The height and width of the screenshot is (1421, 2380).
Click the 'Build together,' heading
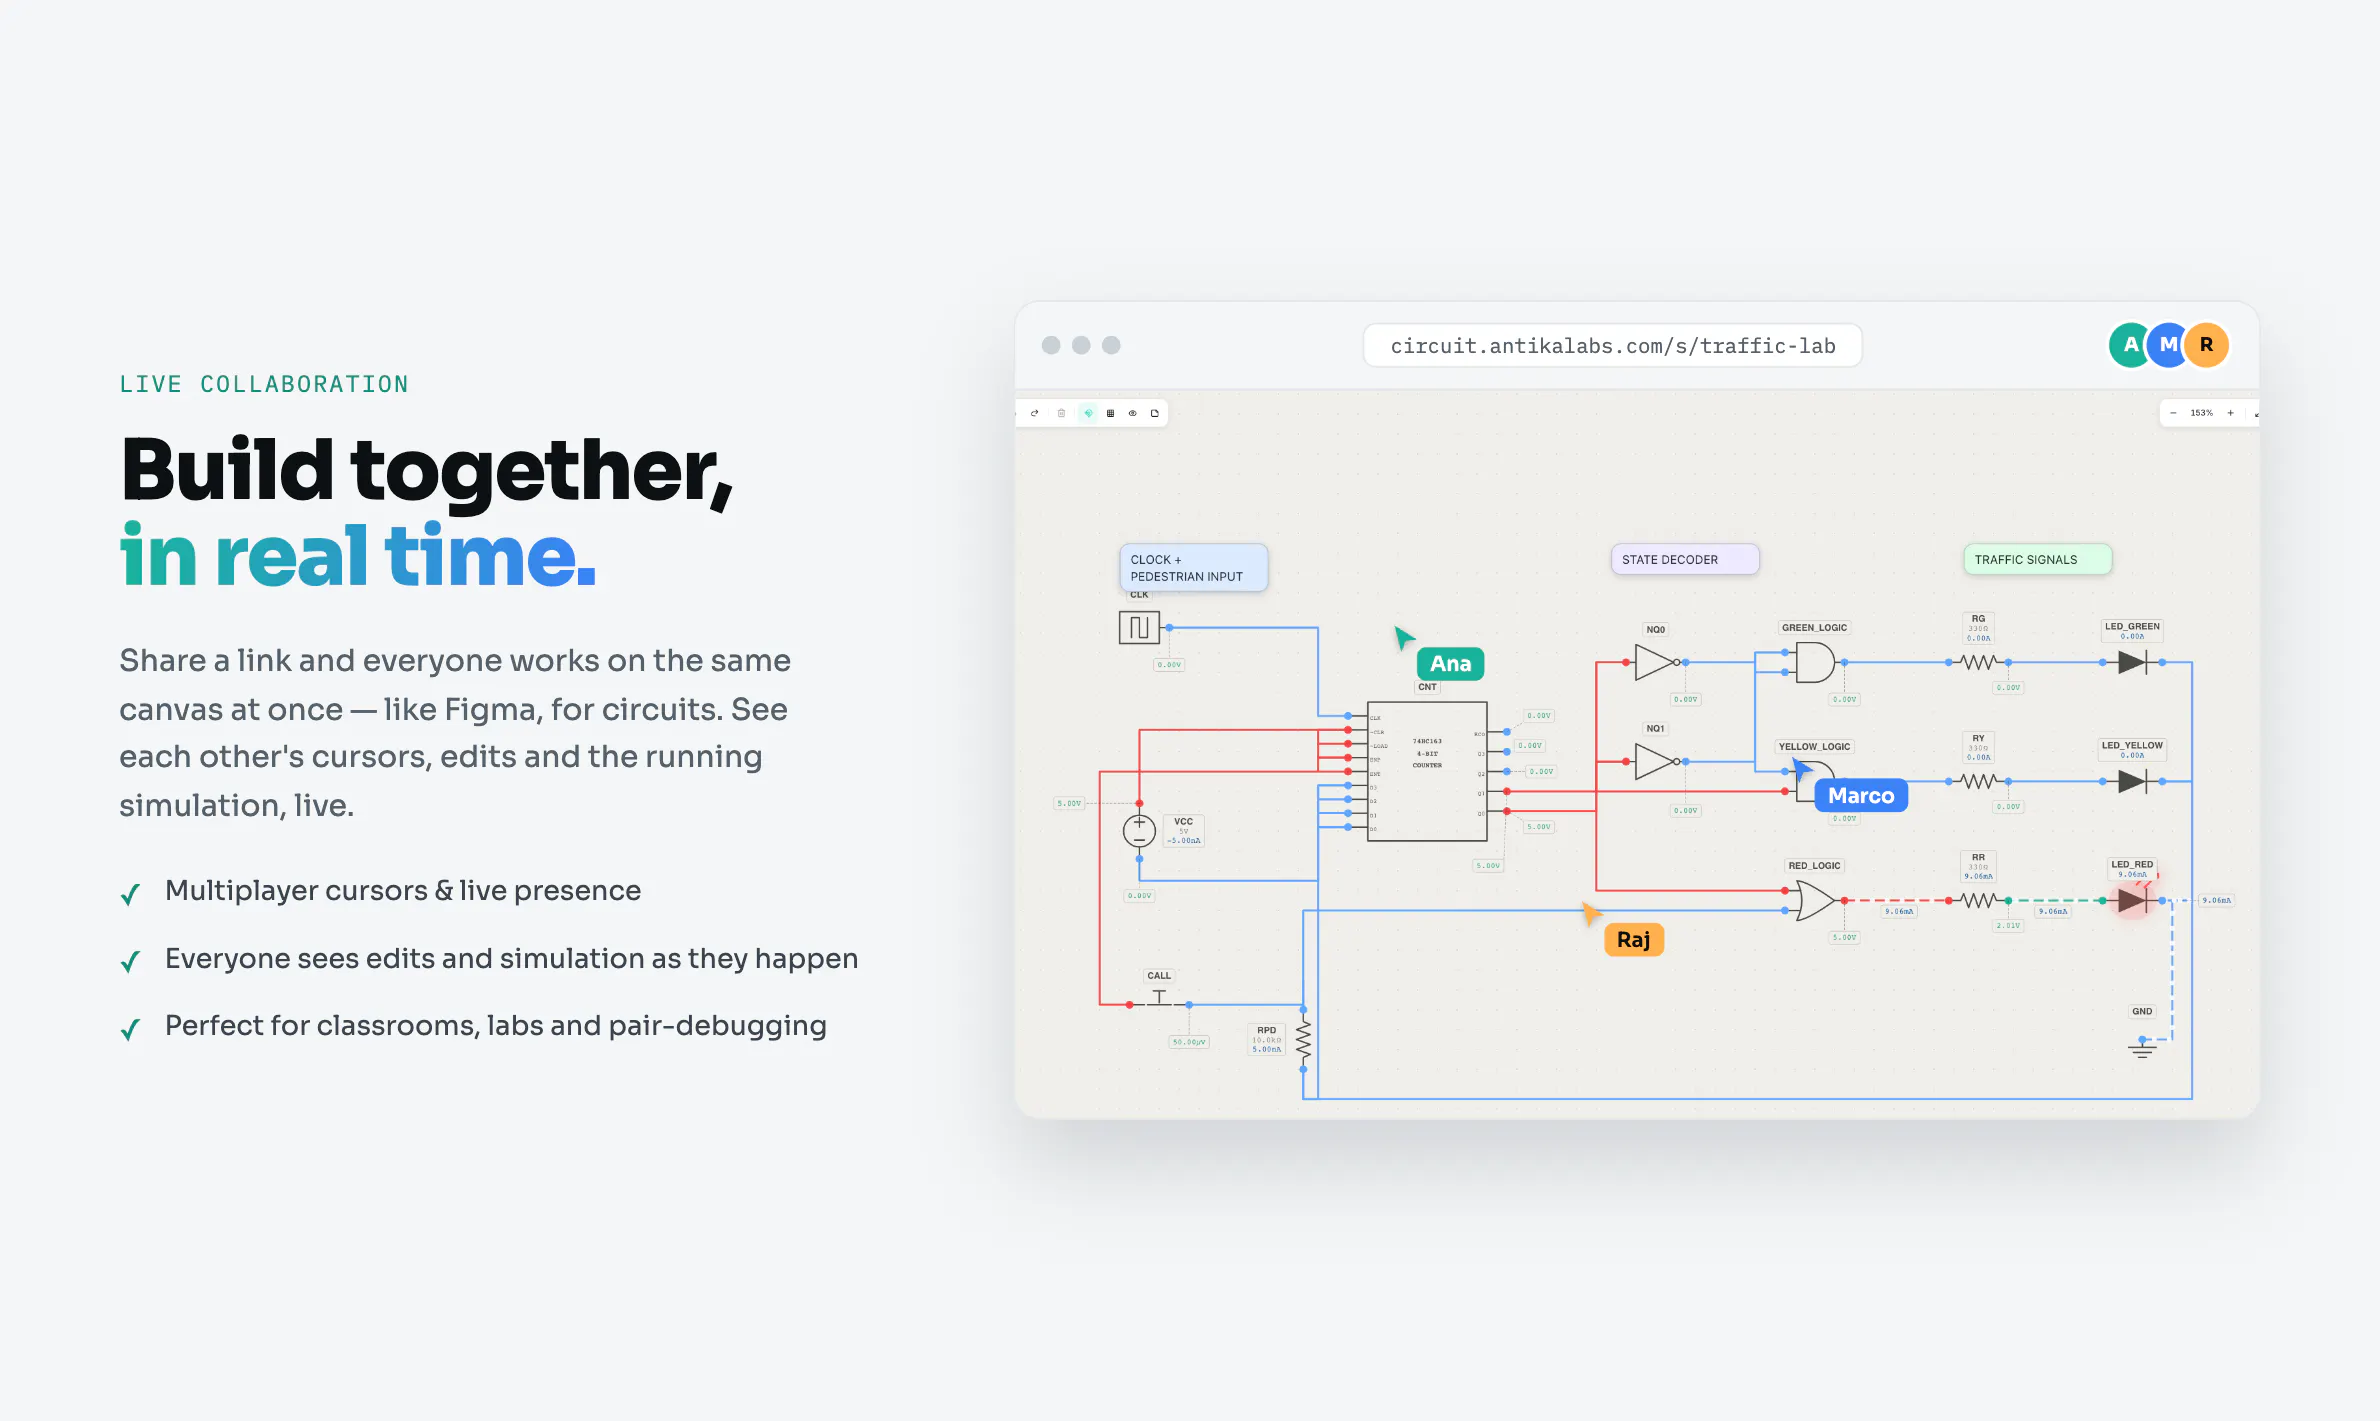pyautogui.click(x=427, y=470)
